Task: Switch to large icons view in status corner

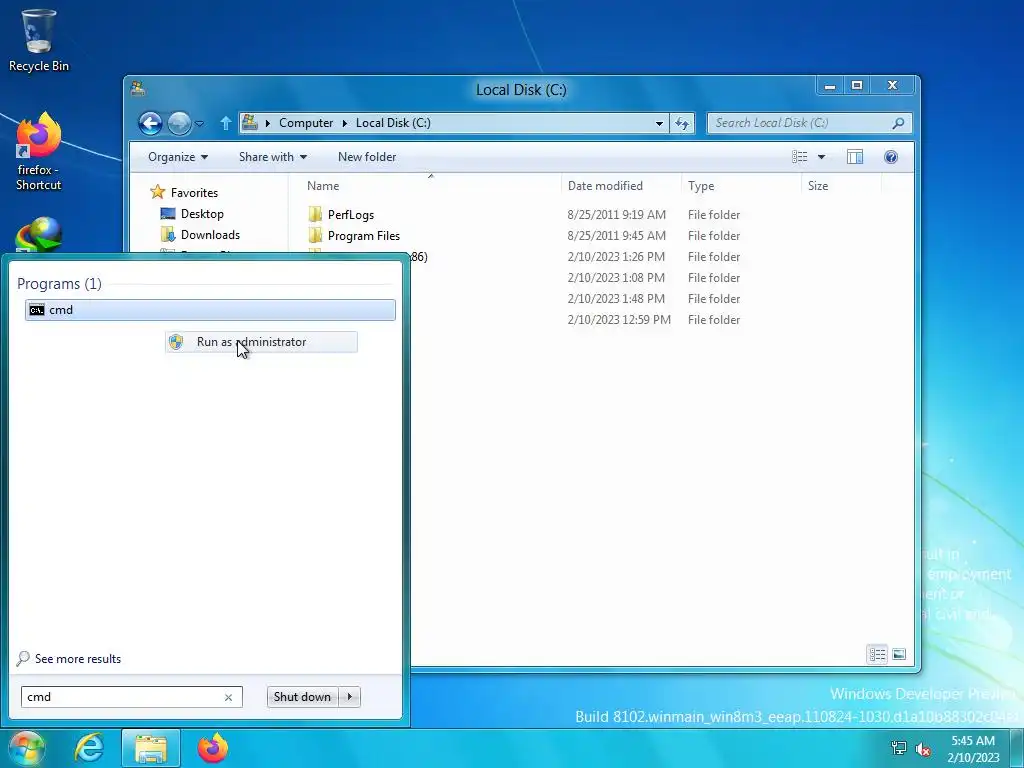Action: (899, 654)
